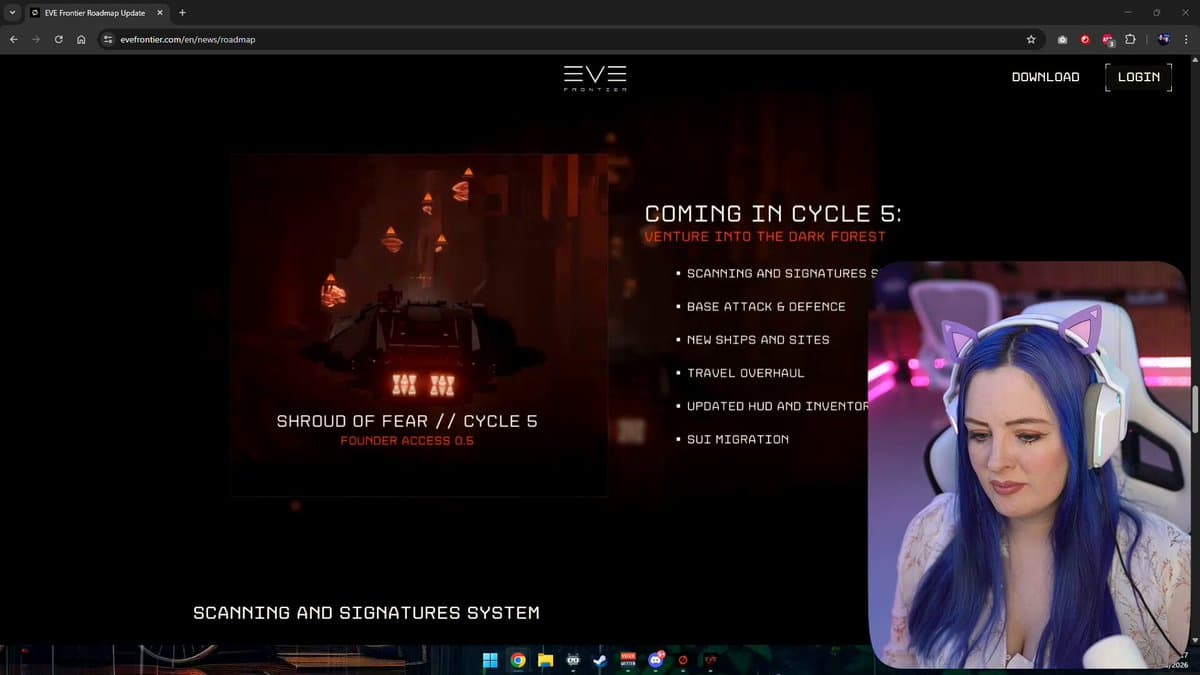
Task: Open Steam from the taskbar
Action: (600, 660)
